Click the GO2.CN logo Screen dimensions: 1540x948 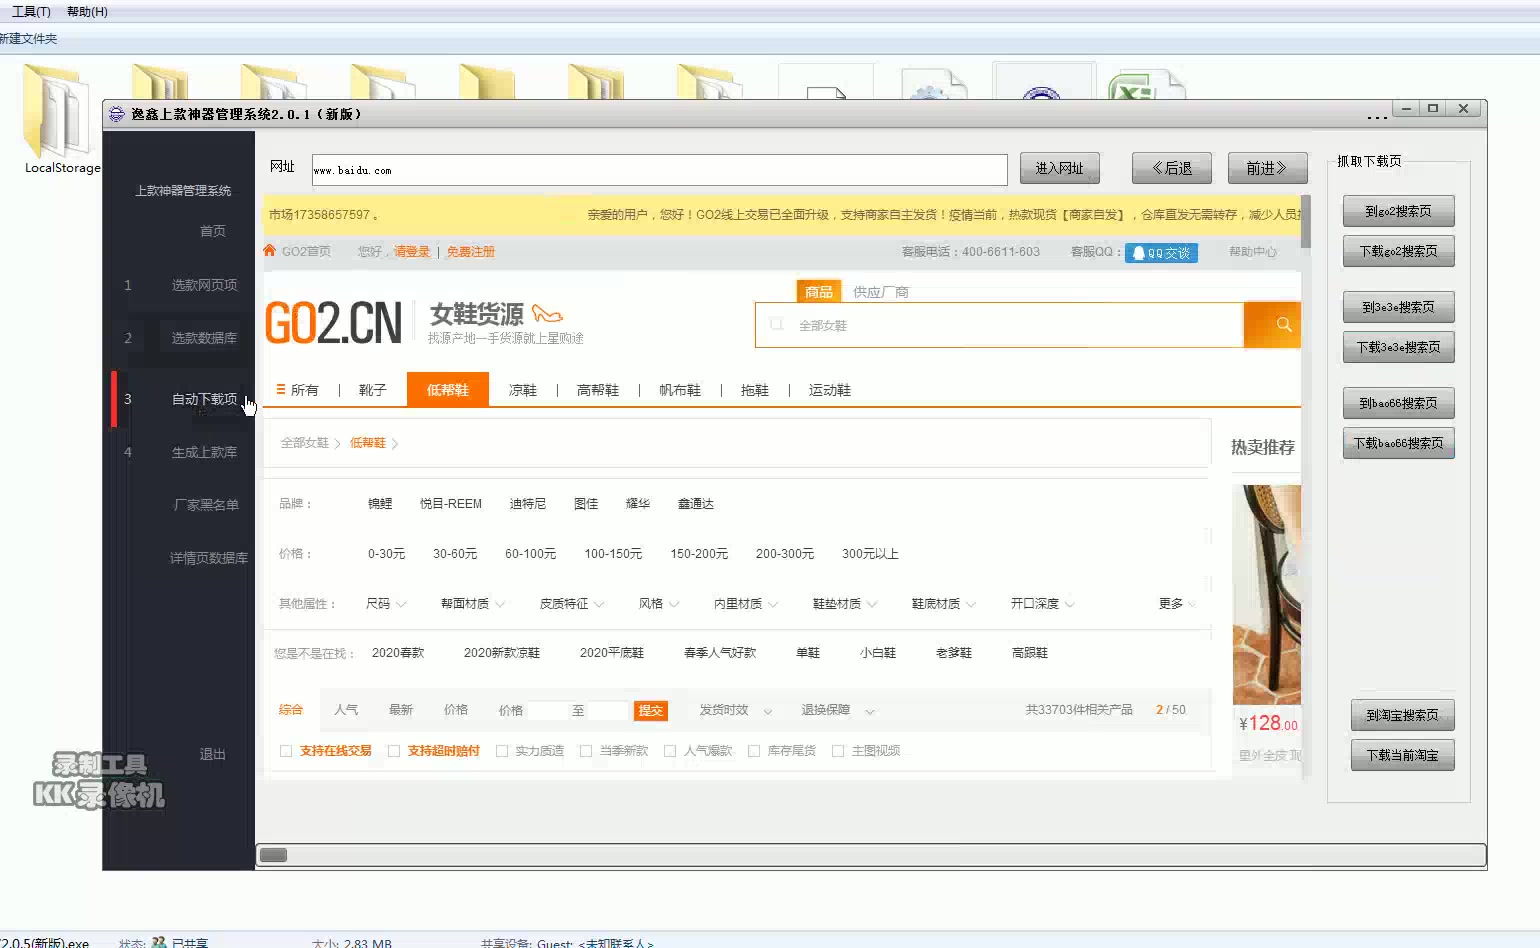(x=333, y=323)
